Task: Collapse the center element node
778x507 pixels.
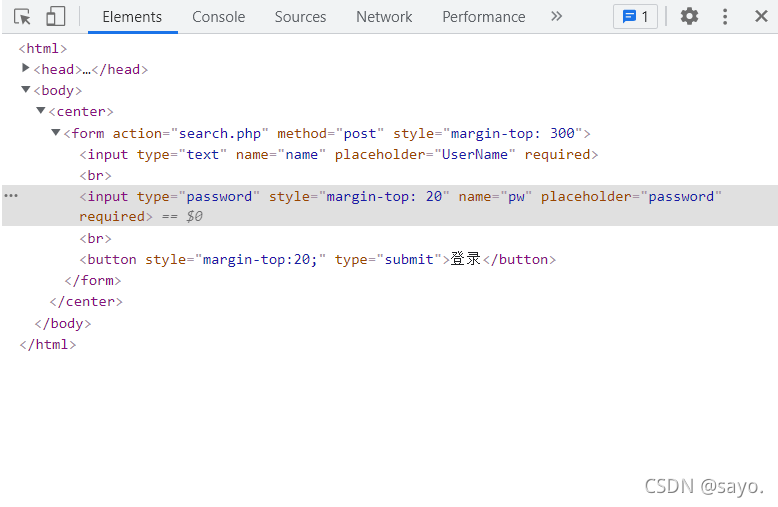Action: click(x=41, y=110)
